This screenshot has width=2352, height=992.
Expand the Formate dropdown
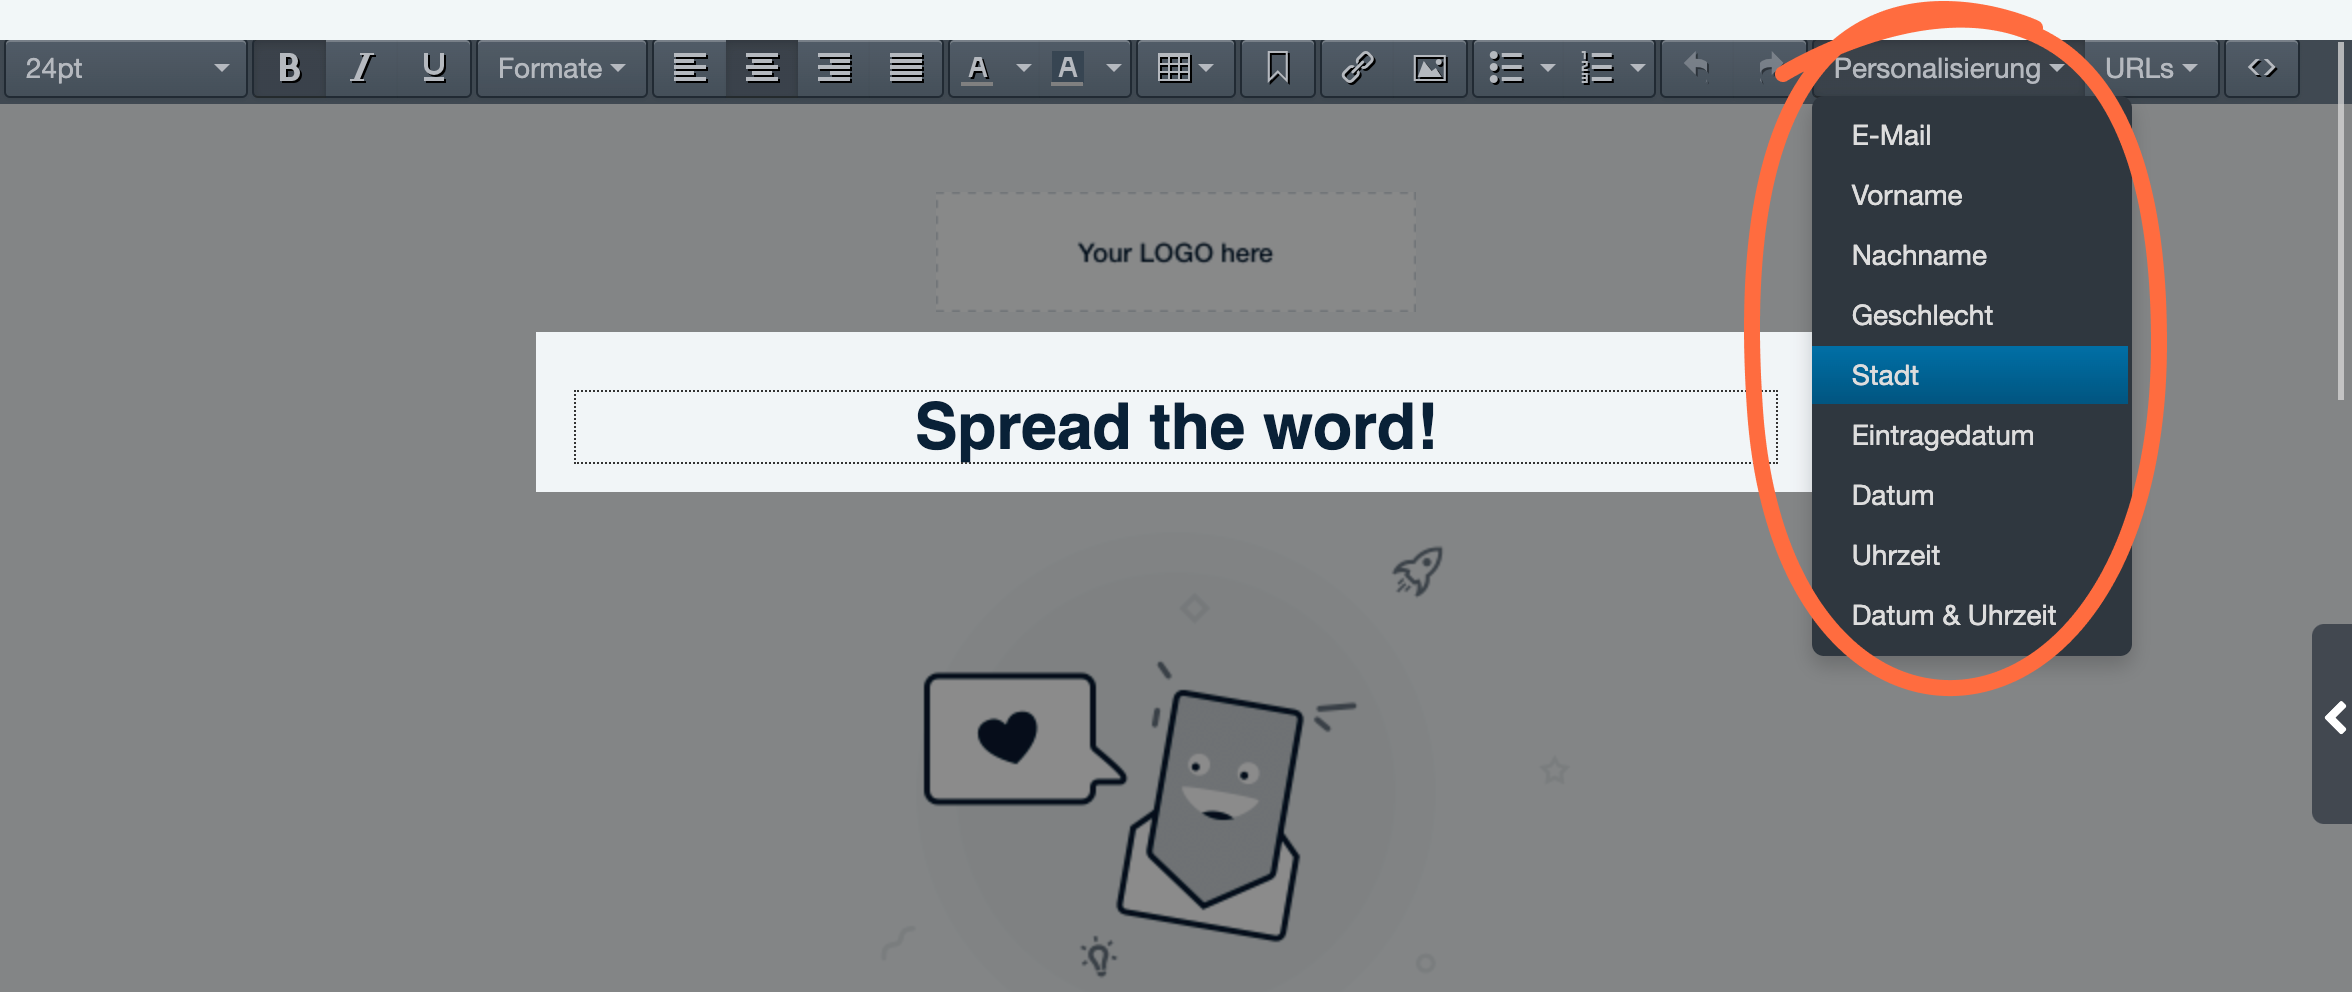click(x=561, y=68)
